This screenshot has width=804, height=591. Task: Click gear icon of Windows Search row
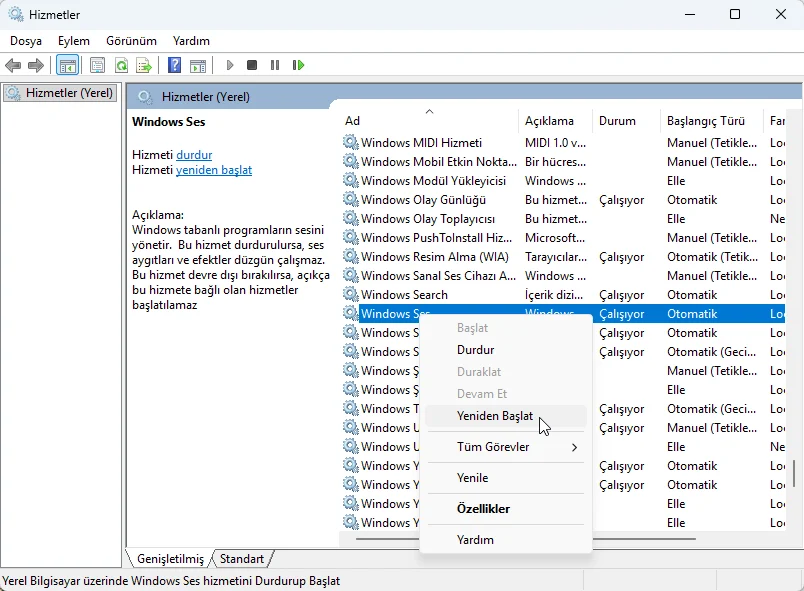(351, 294)
